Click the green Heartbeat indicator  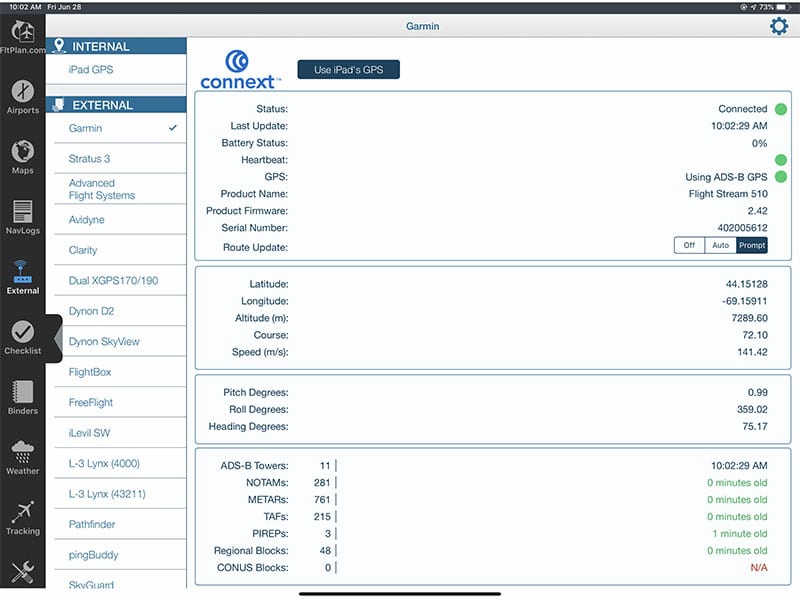pyautogui.click(x=781, y=160)
